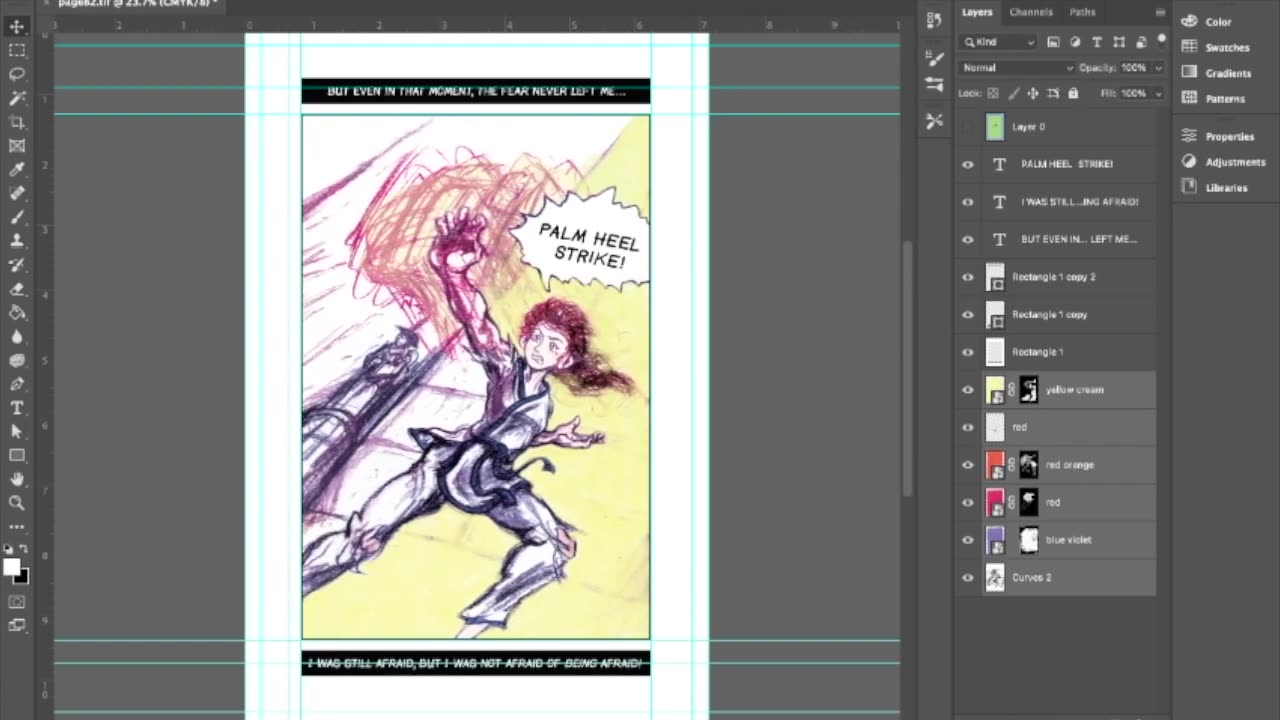Hide the Curves 2 layer
This screenshot has width=1280, height=720.
click(967, 578)
